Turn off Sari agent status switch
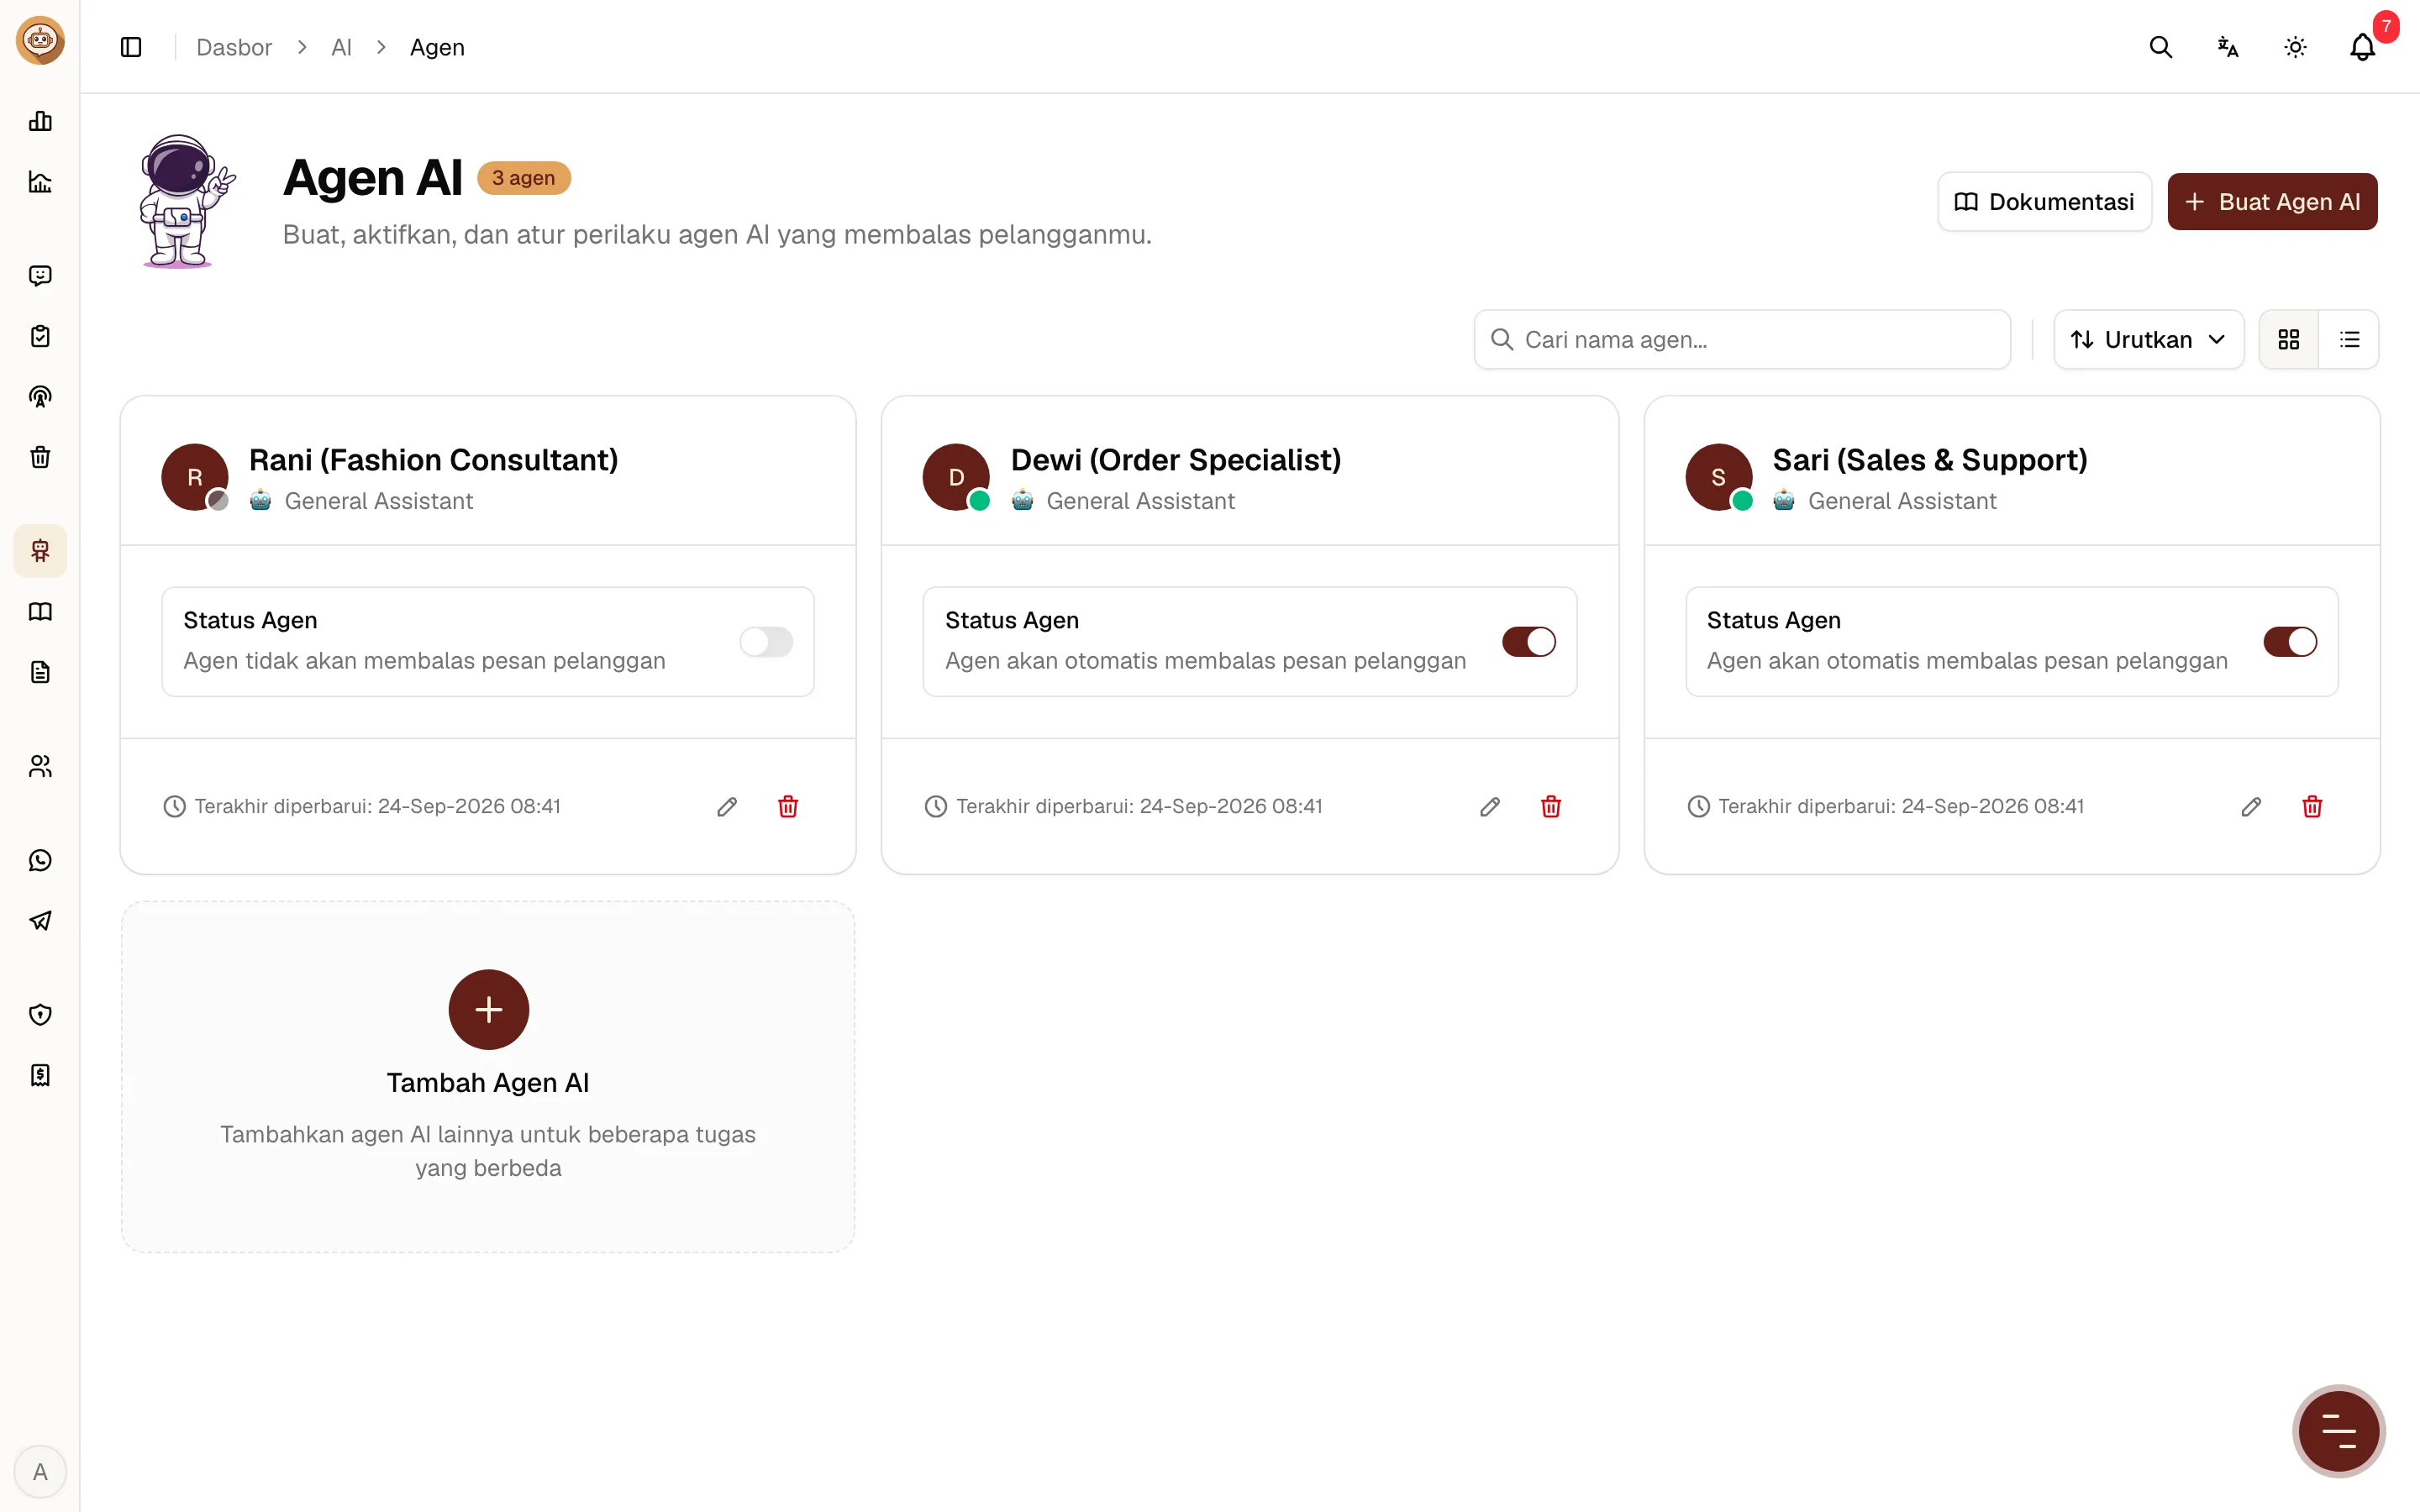Image resolution: width=2420 pixels, height=1512 pixels. point(2290,641)
